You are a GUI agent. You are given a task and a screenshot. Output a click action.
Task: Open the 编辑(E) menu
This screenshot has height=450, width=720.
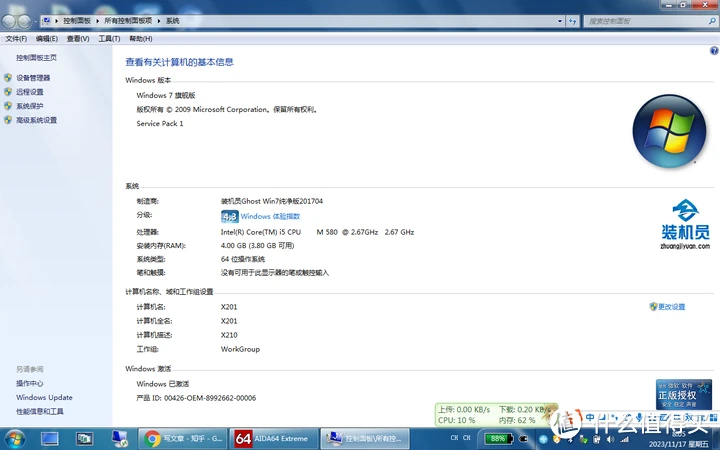pyautogui.click(x=47, y=39)
